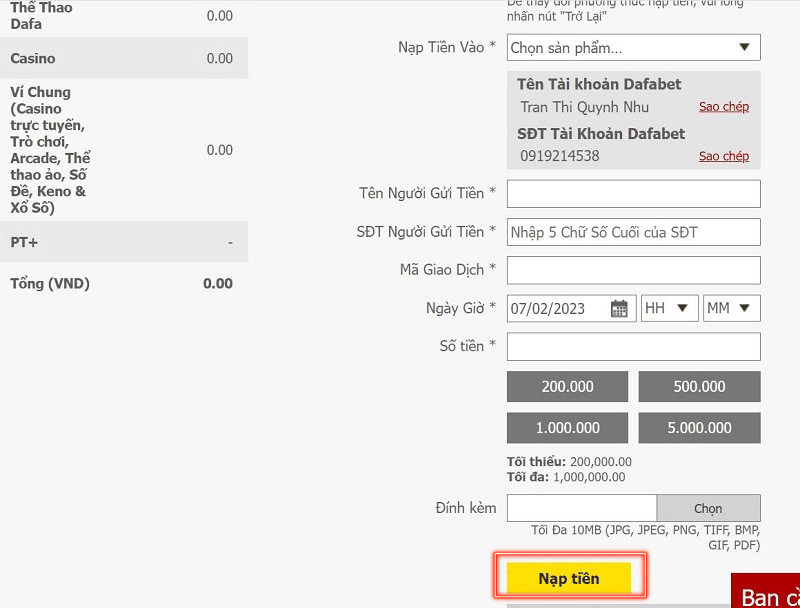This screenshot has height=608, width=800.
Task: Select the PT+ balance row
Action: coord(124,242)
